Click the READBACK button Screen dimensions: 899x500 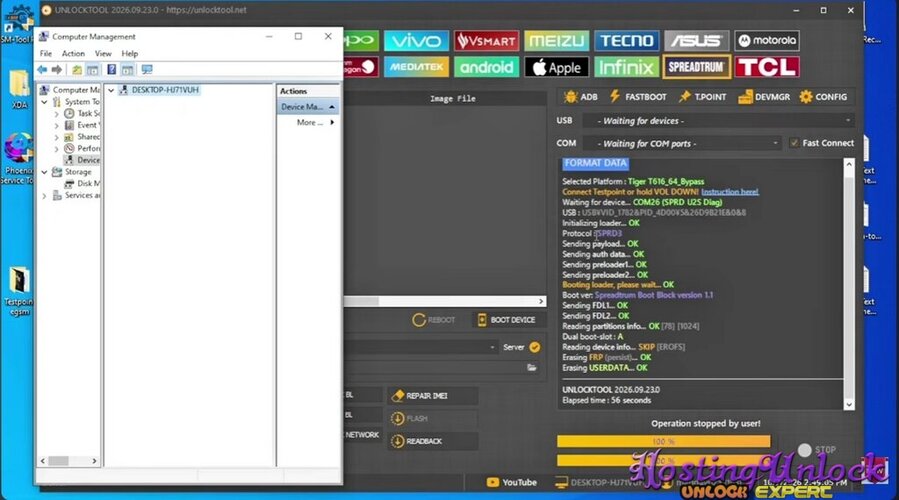[432, 441]
